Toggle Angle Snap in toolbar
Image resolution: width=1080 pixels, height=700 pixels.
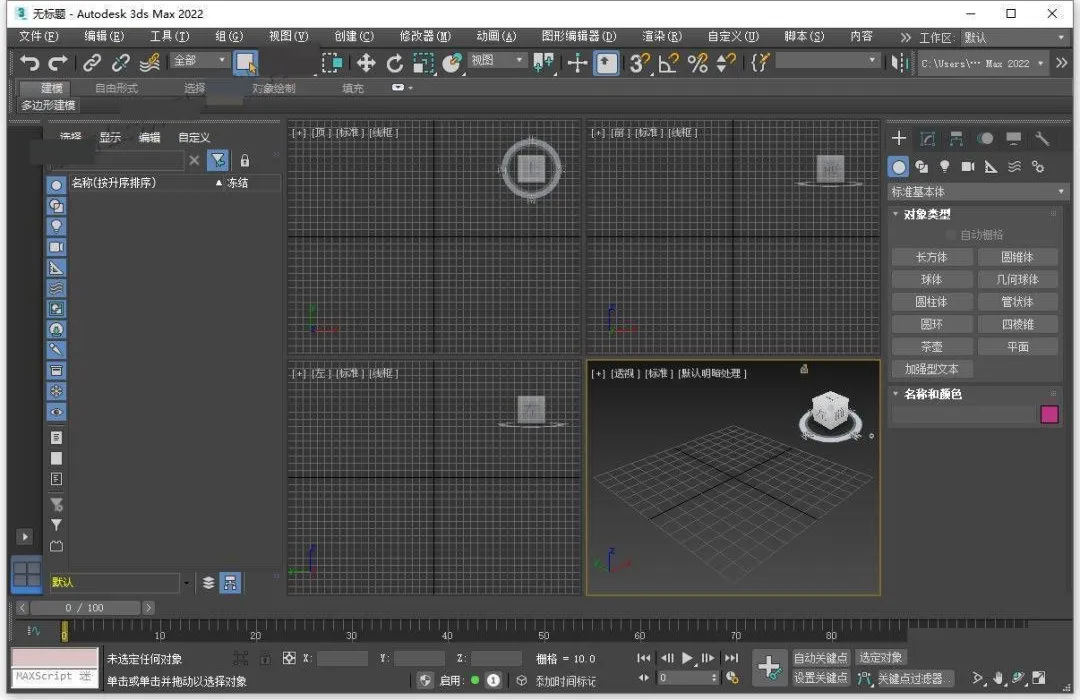(x=668, y=63)
